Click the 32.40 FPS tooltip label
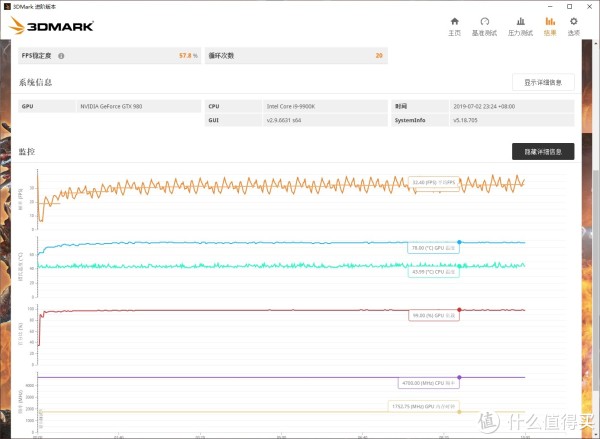600x439 pixels. point(434,183)
